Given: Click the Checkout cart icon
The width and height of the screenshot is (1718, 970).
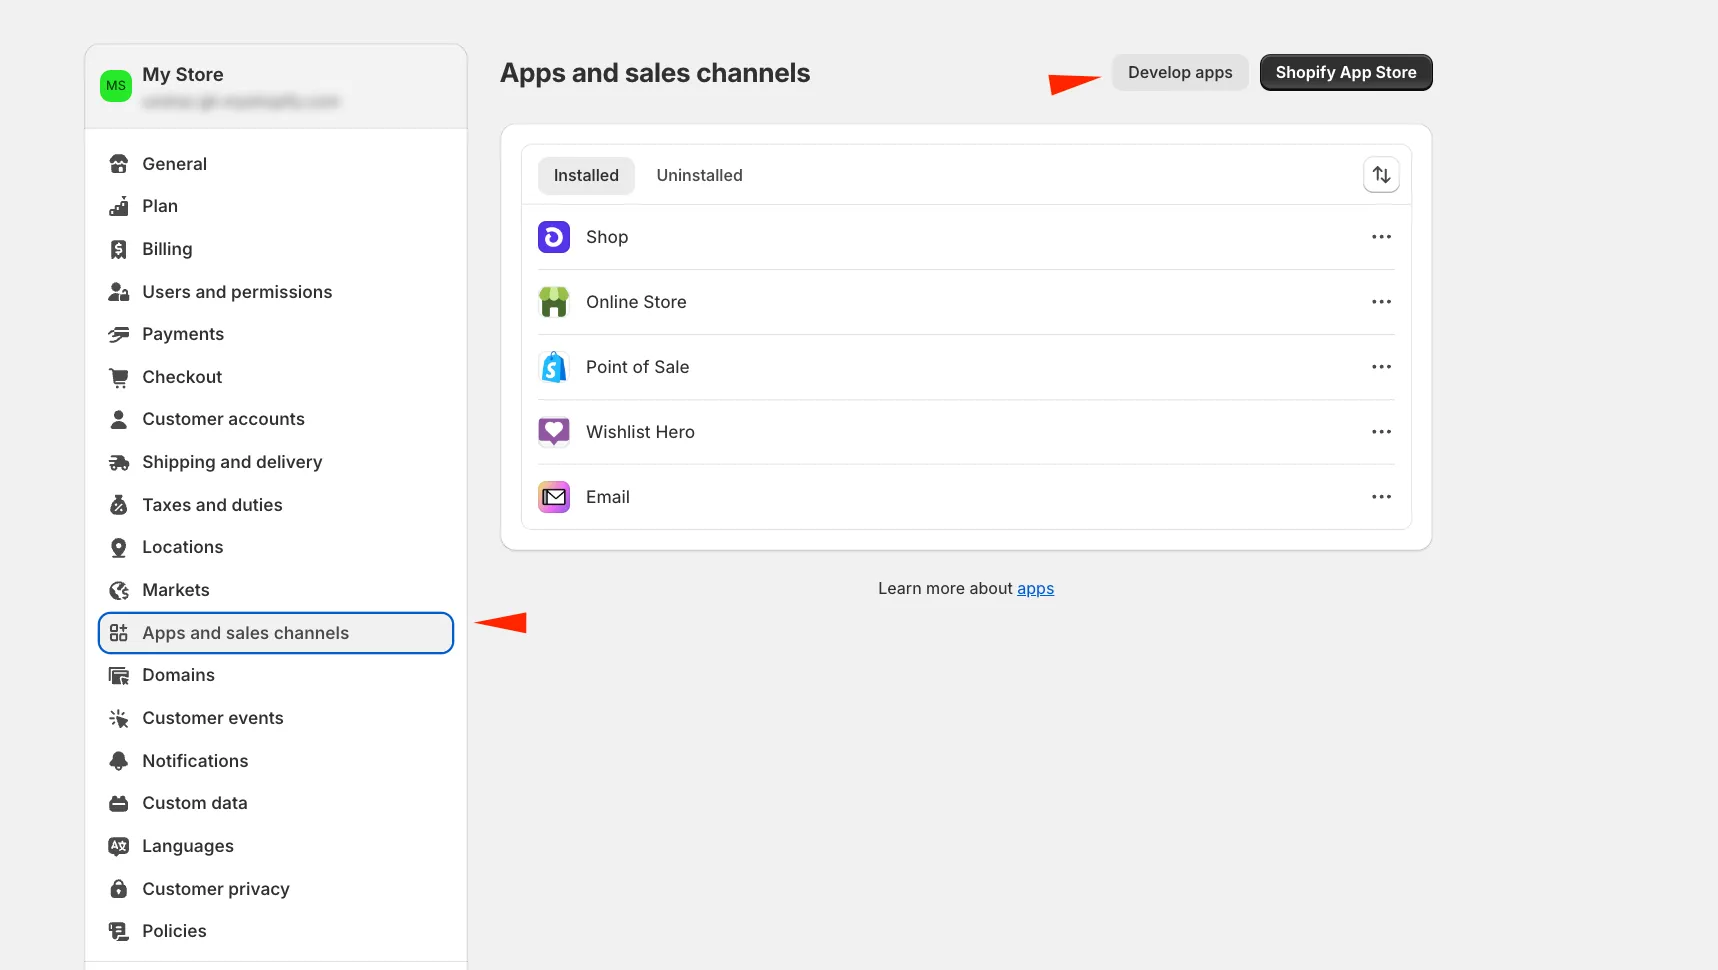Looking at the screenshot, I should (119, 377).
